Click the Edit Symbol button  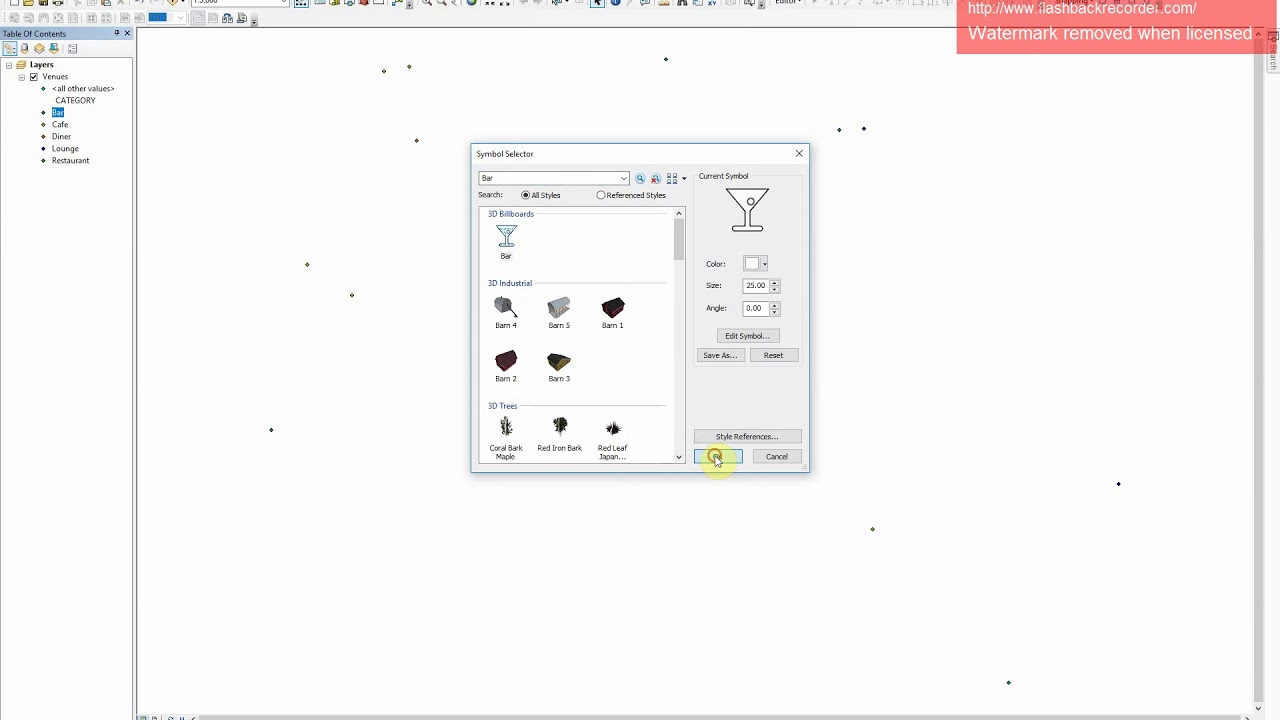tap(747, 336)
